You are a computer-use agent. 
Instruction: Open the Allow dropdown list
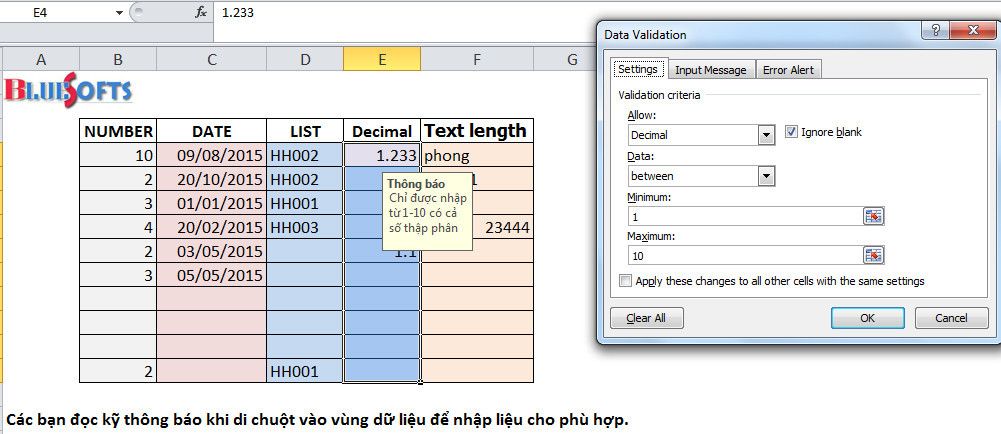(766, 135)
